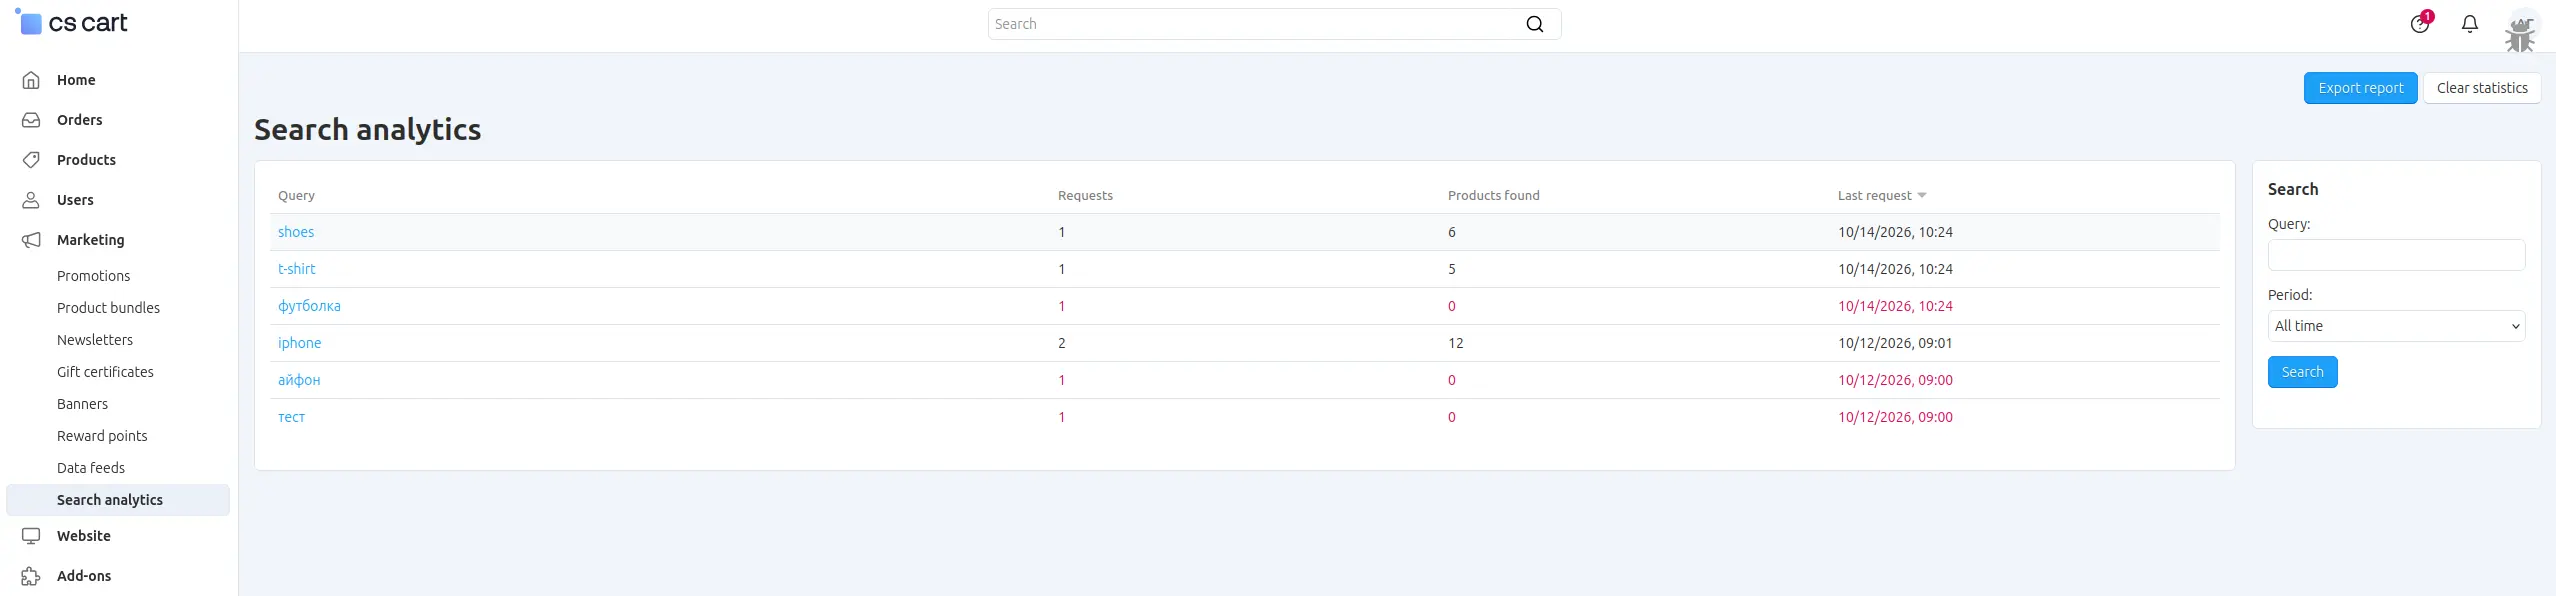This screenshot has width=2556, height=596.
Task: Go to Gift certificates submenu
Action: (105, 372)
